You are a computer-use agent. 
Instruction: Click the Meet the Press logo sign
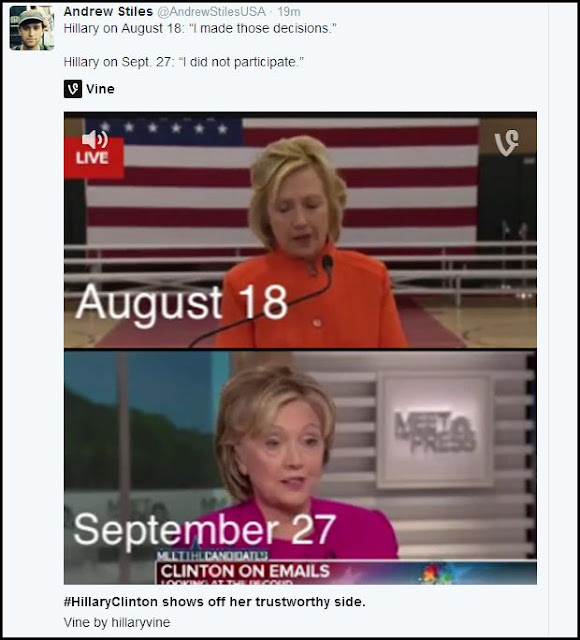[x=435, y=431]
